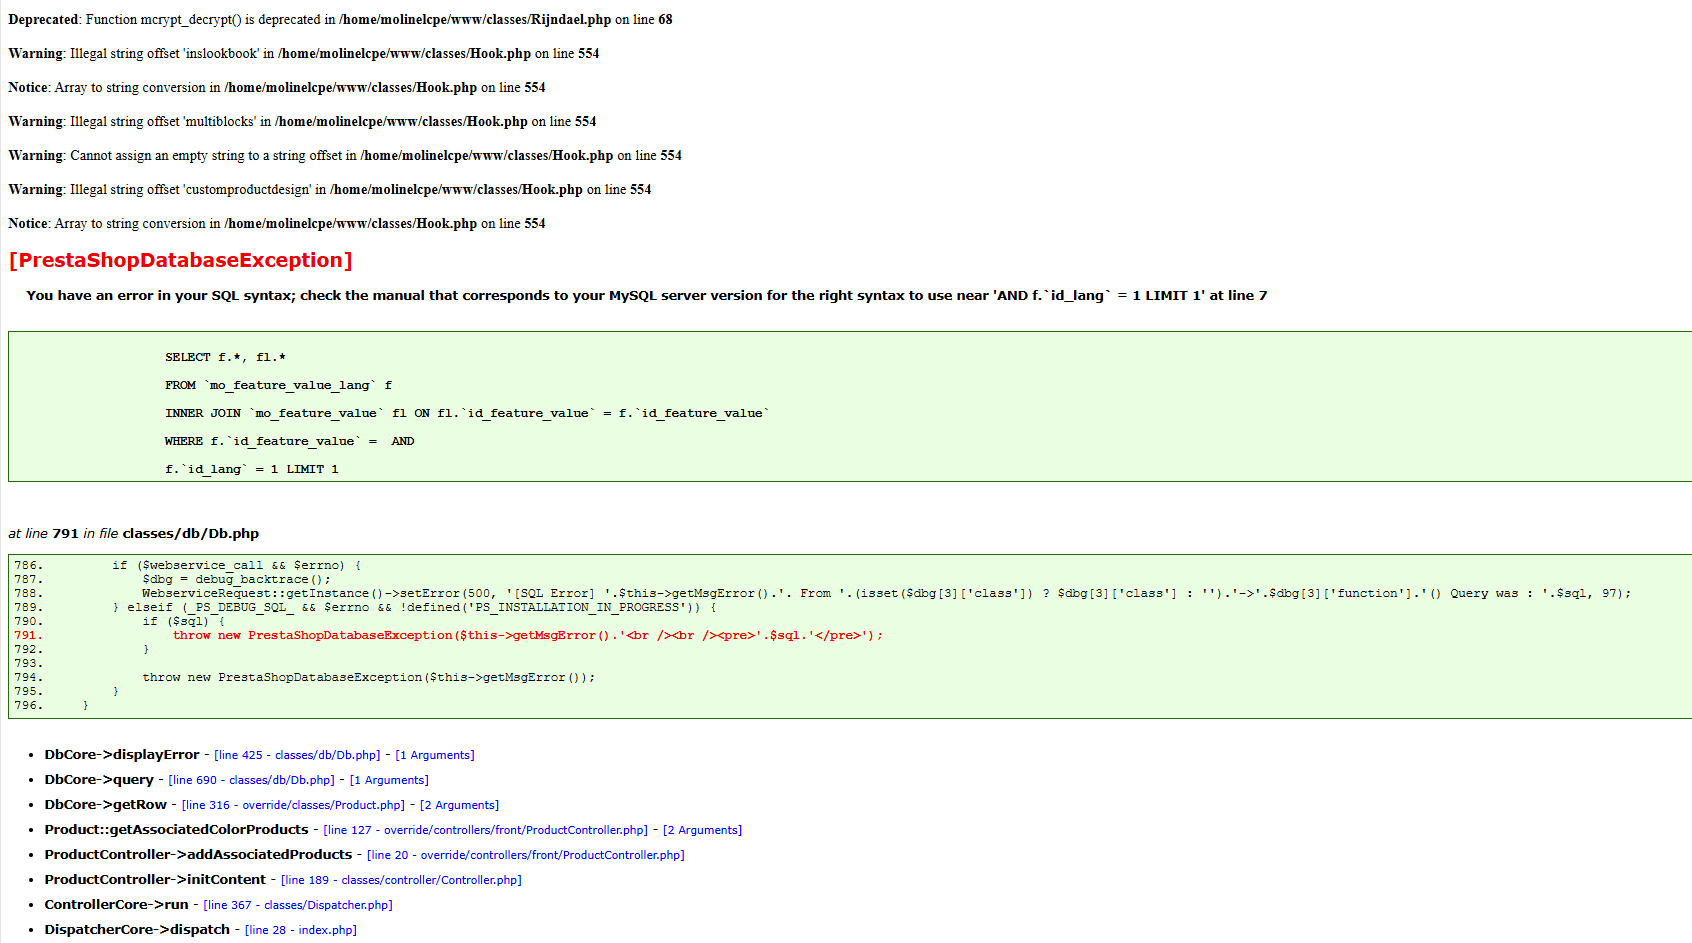
Task: Click the mcrypt_decrypt() deprecated message
Action: point(340,19)
